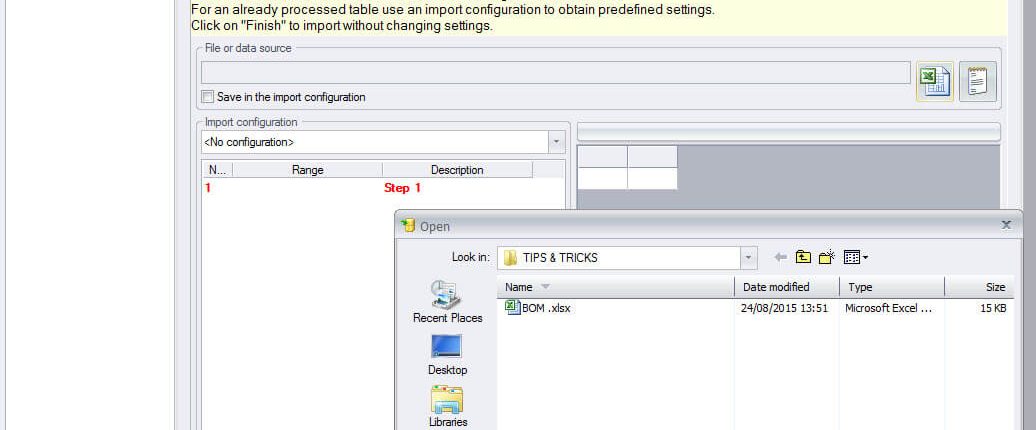The height and width of the screenshot is (430, 1036).
Task: Click the text file source notepad icon
Action: pyautogui.click(x=978, y=82)
